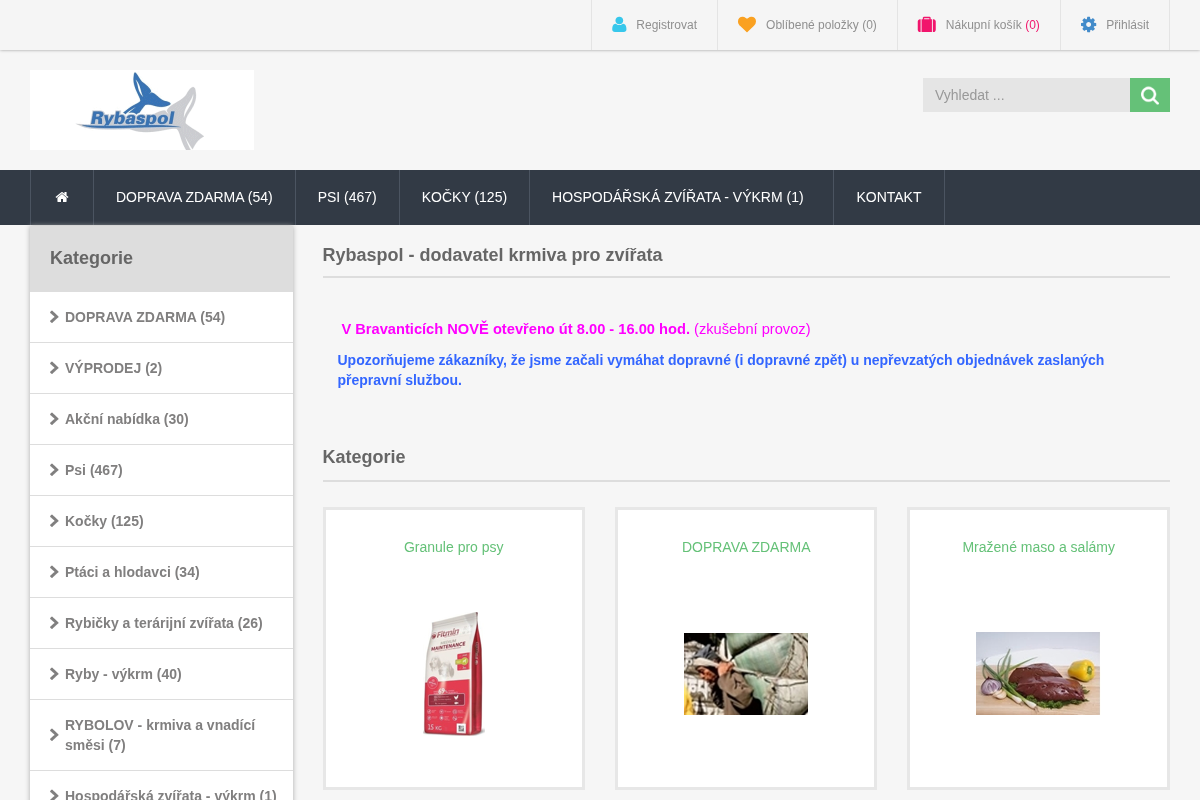Open the Rybaspol logo homepage link

[142, 110]
